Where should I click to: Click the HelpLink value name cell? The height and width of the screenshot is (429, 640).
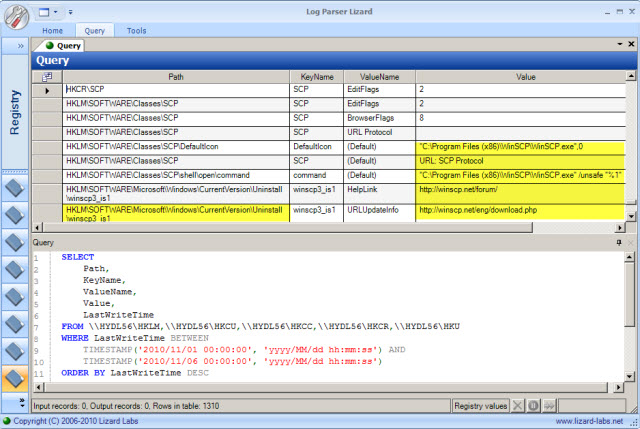coord(379,193)
